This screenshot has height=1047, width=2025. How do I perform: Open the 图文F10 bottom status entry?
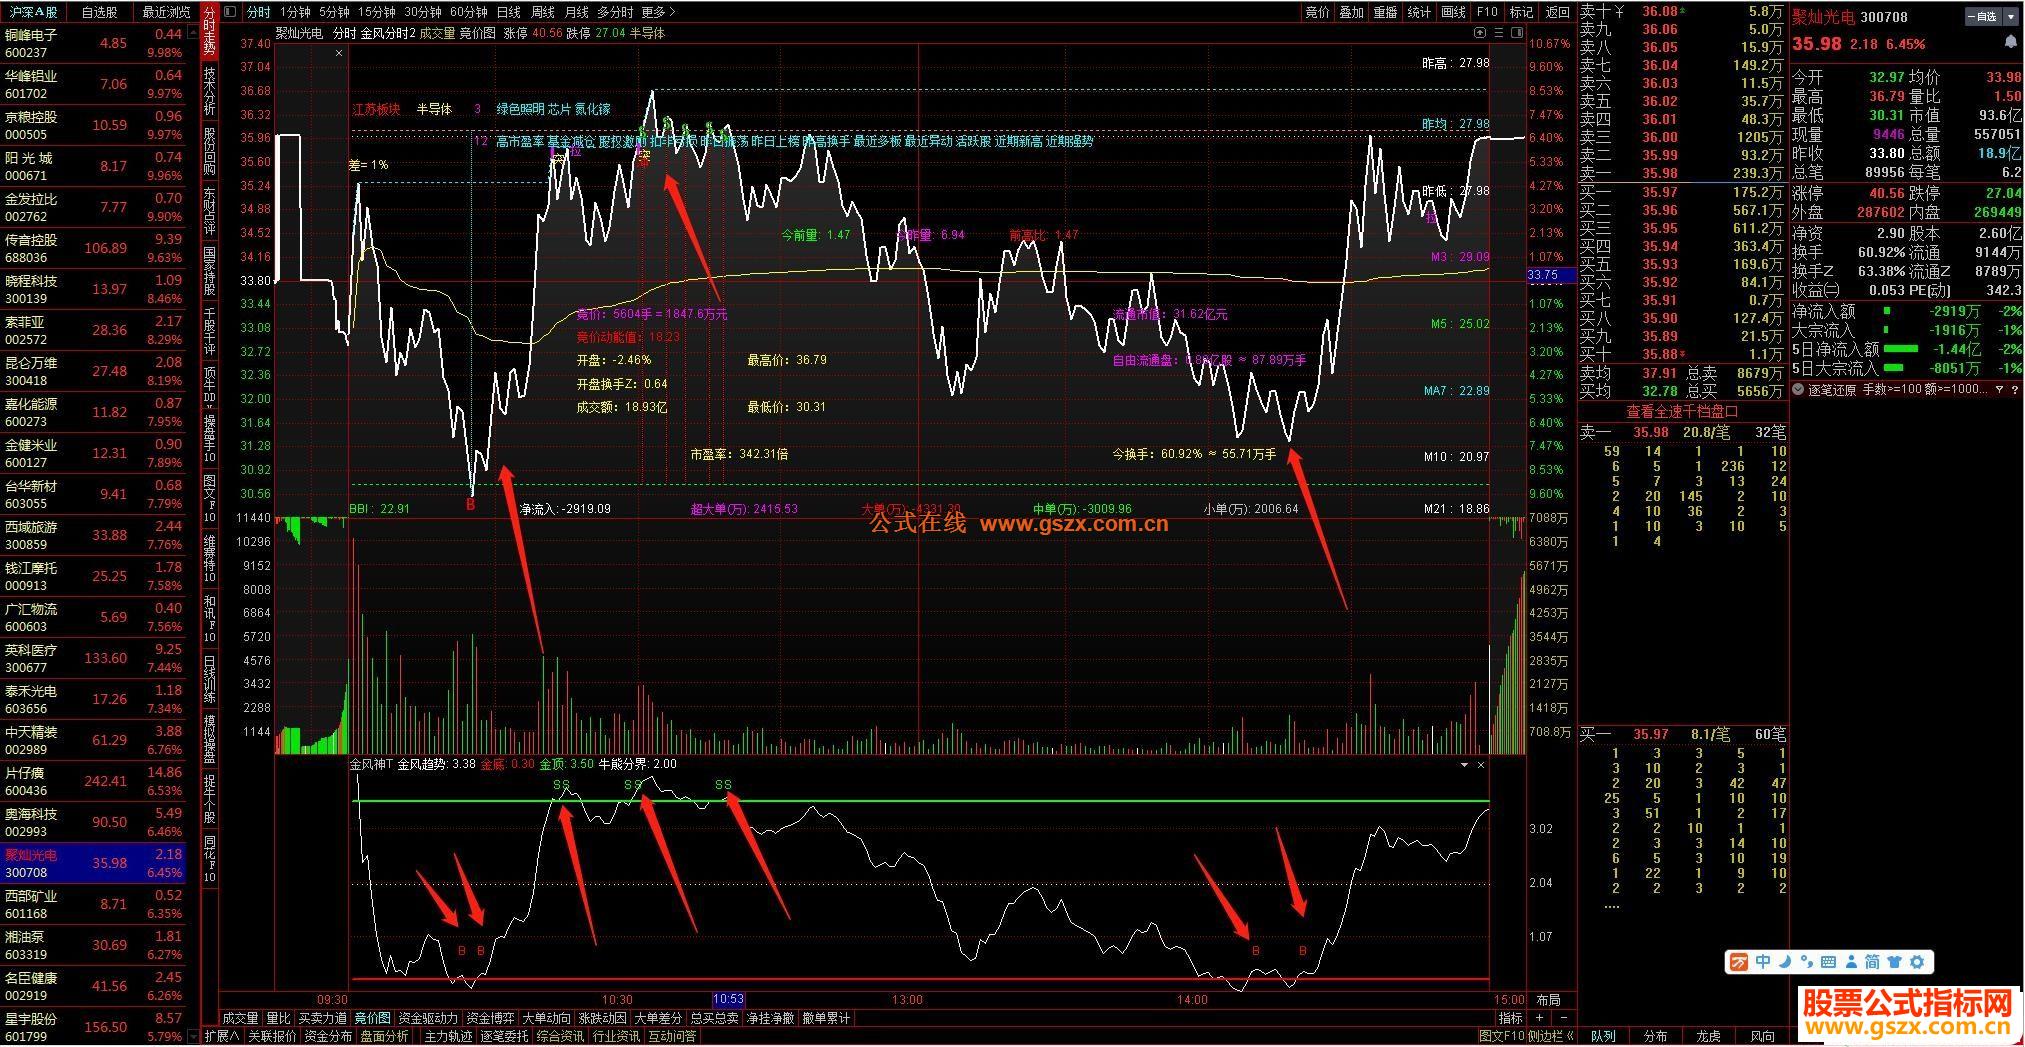(1501, 1036)
